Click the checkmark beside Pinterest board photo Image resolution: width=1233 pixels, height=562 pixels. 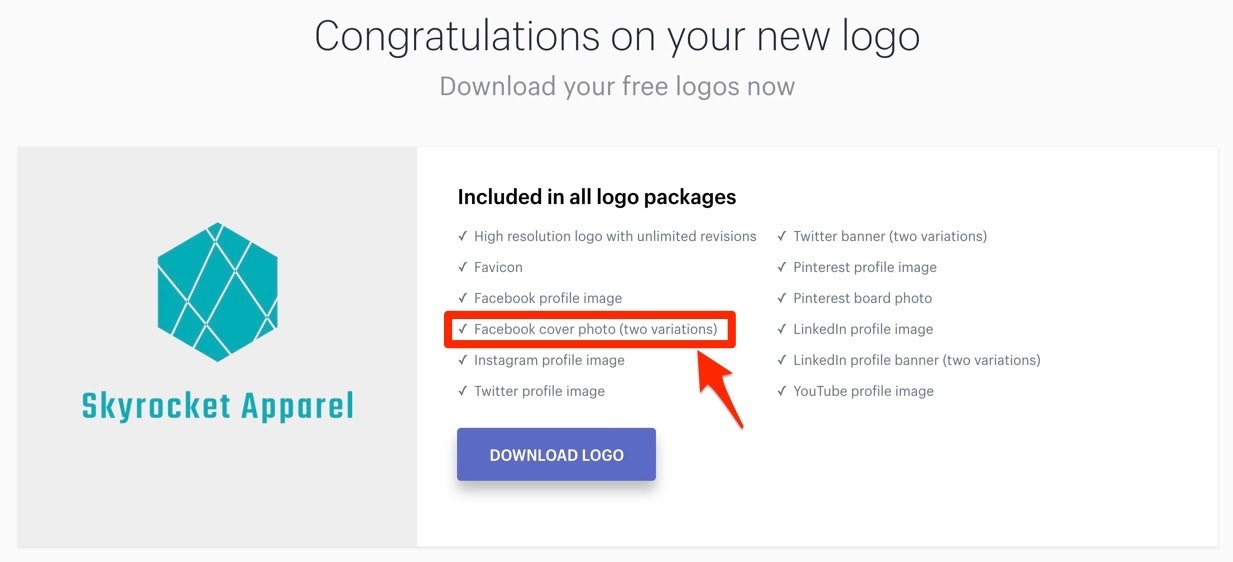[782, 298]
